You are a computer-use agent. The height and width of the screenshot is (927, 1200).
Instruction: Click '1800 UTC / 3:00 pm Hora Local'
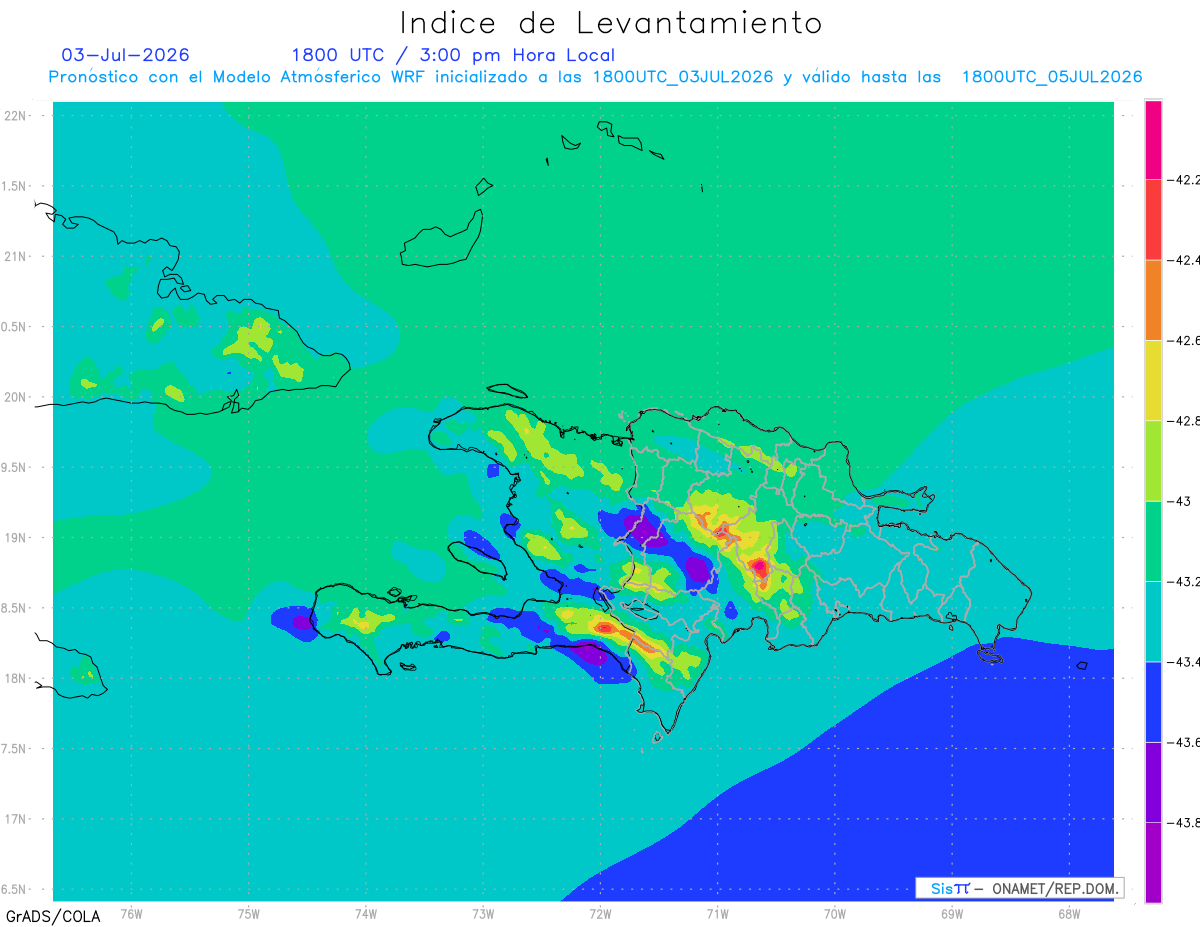[453, 55]
